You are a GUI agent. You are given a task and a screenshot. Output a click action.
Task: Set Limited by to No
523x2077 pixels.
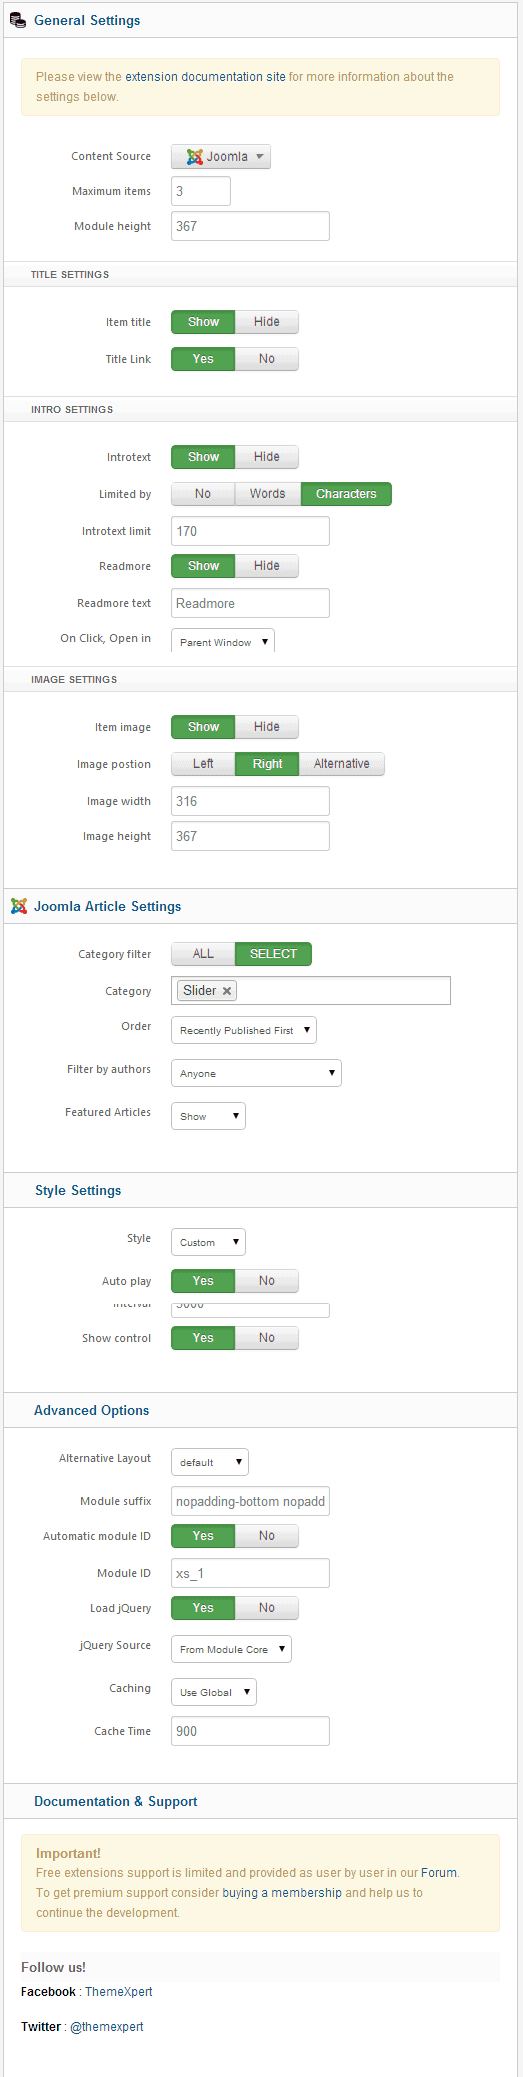click(203, 494)
